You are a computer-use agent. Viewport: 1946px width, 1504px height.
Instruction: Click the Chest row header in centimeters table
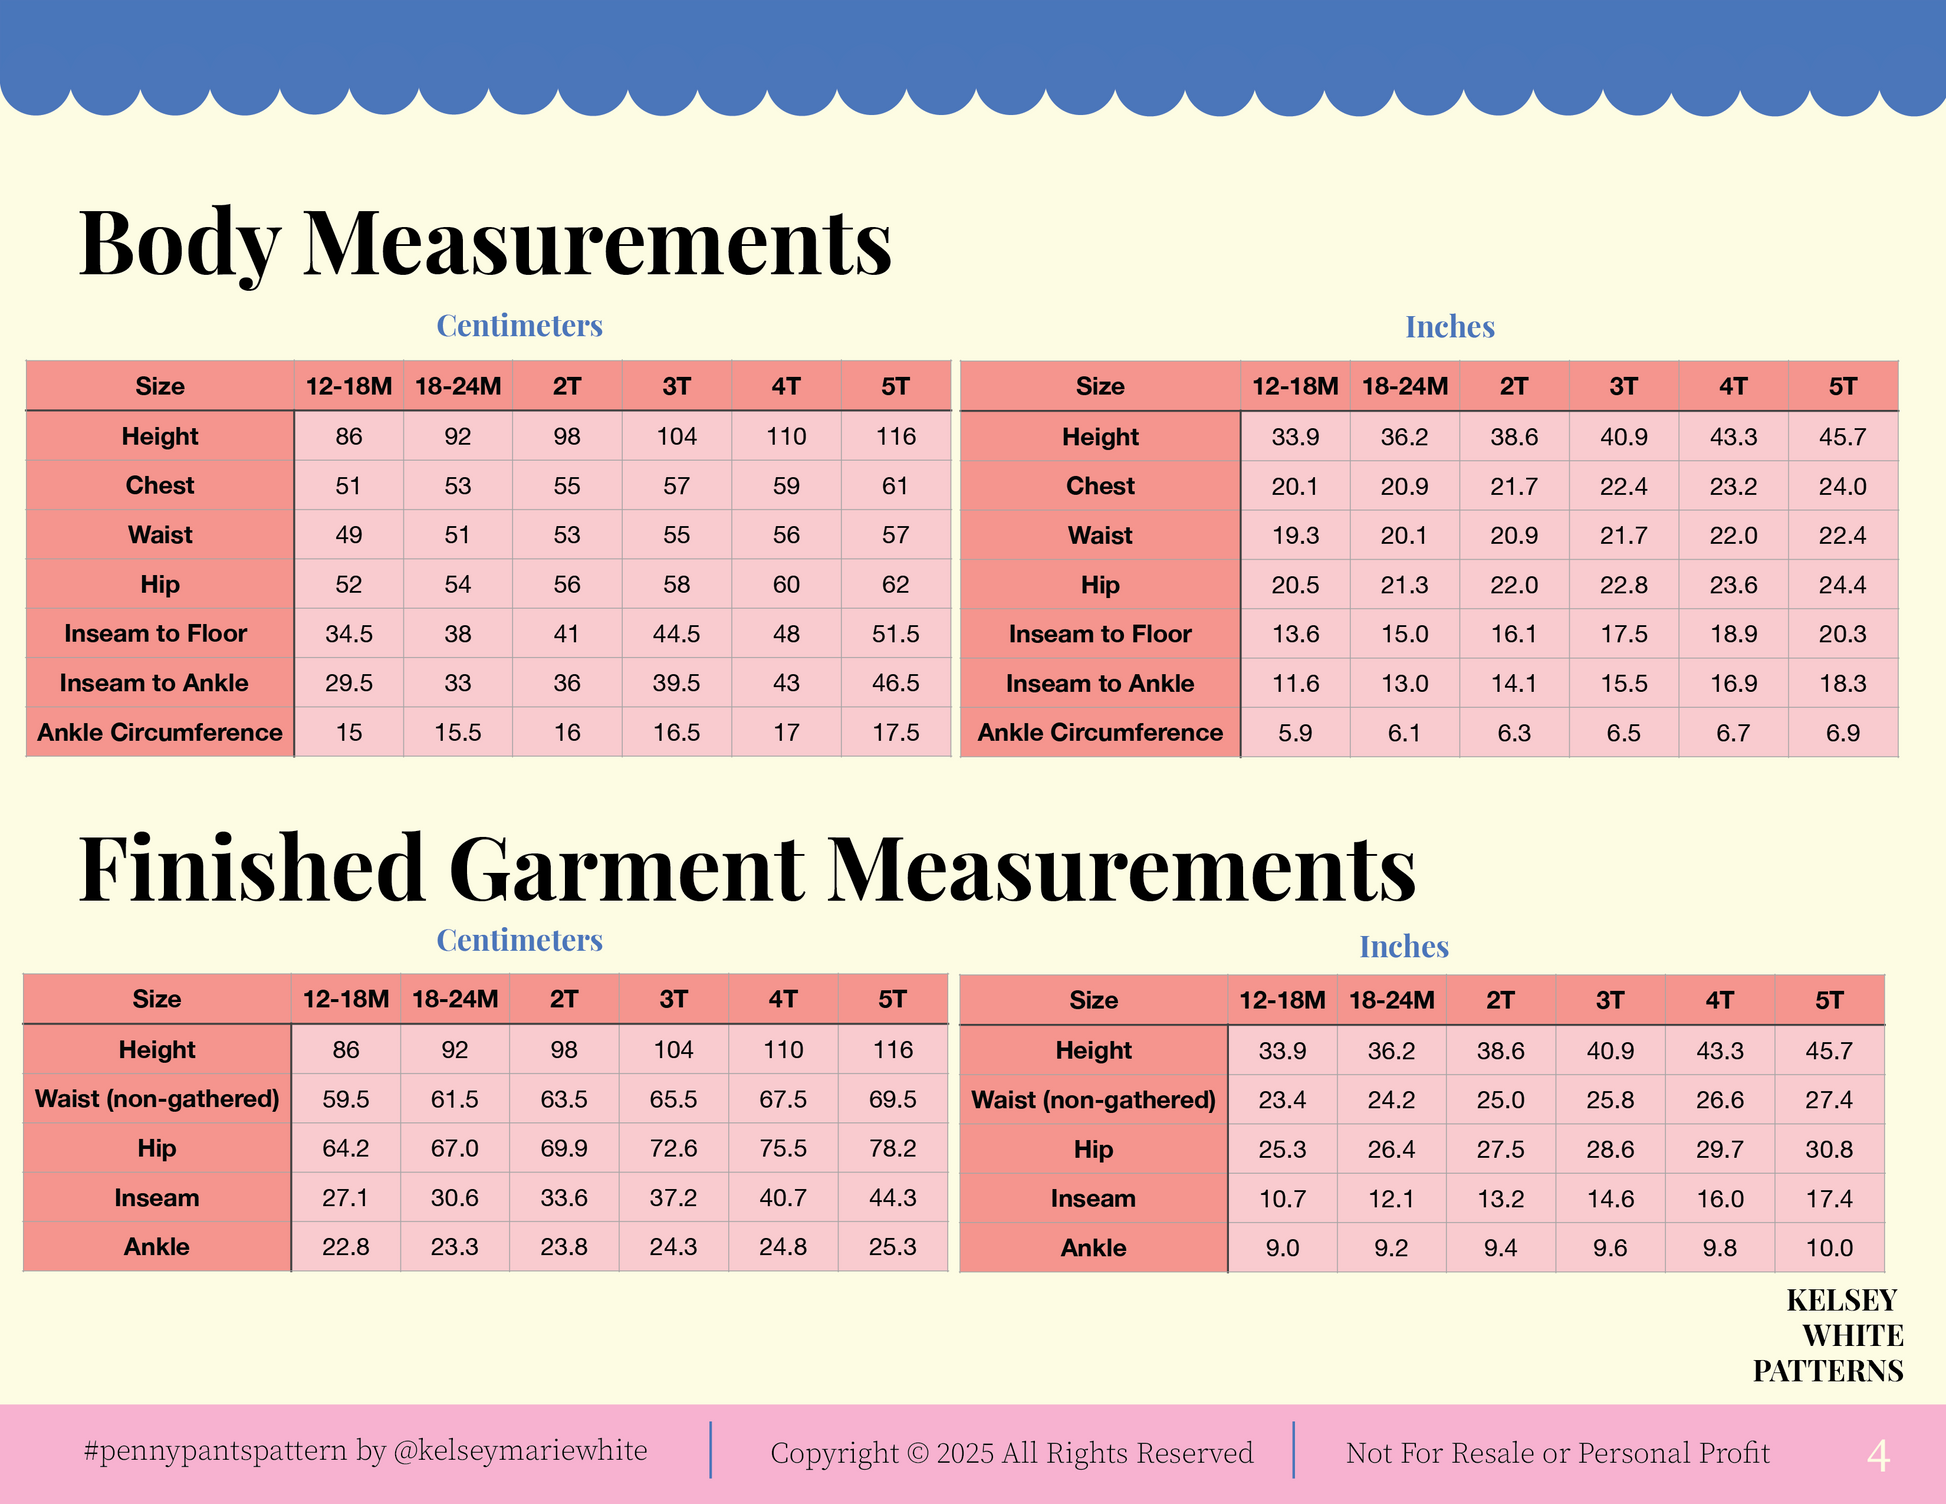[x=160, y=485]
